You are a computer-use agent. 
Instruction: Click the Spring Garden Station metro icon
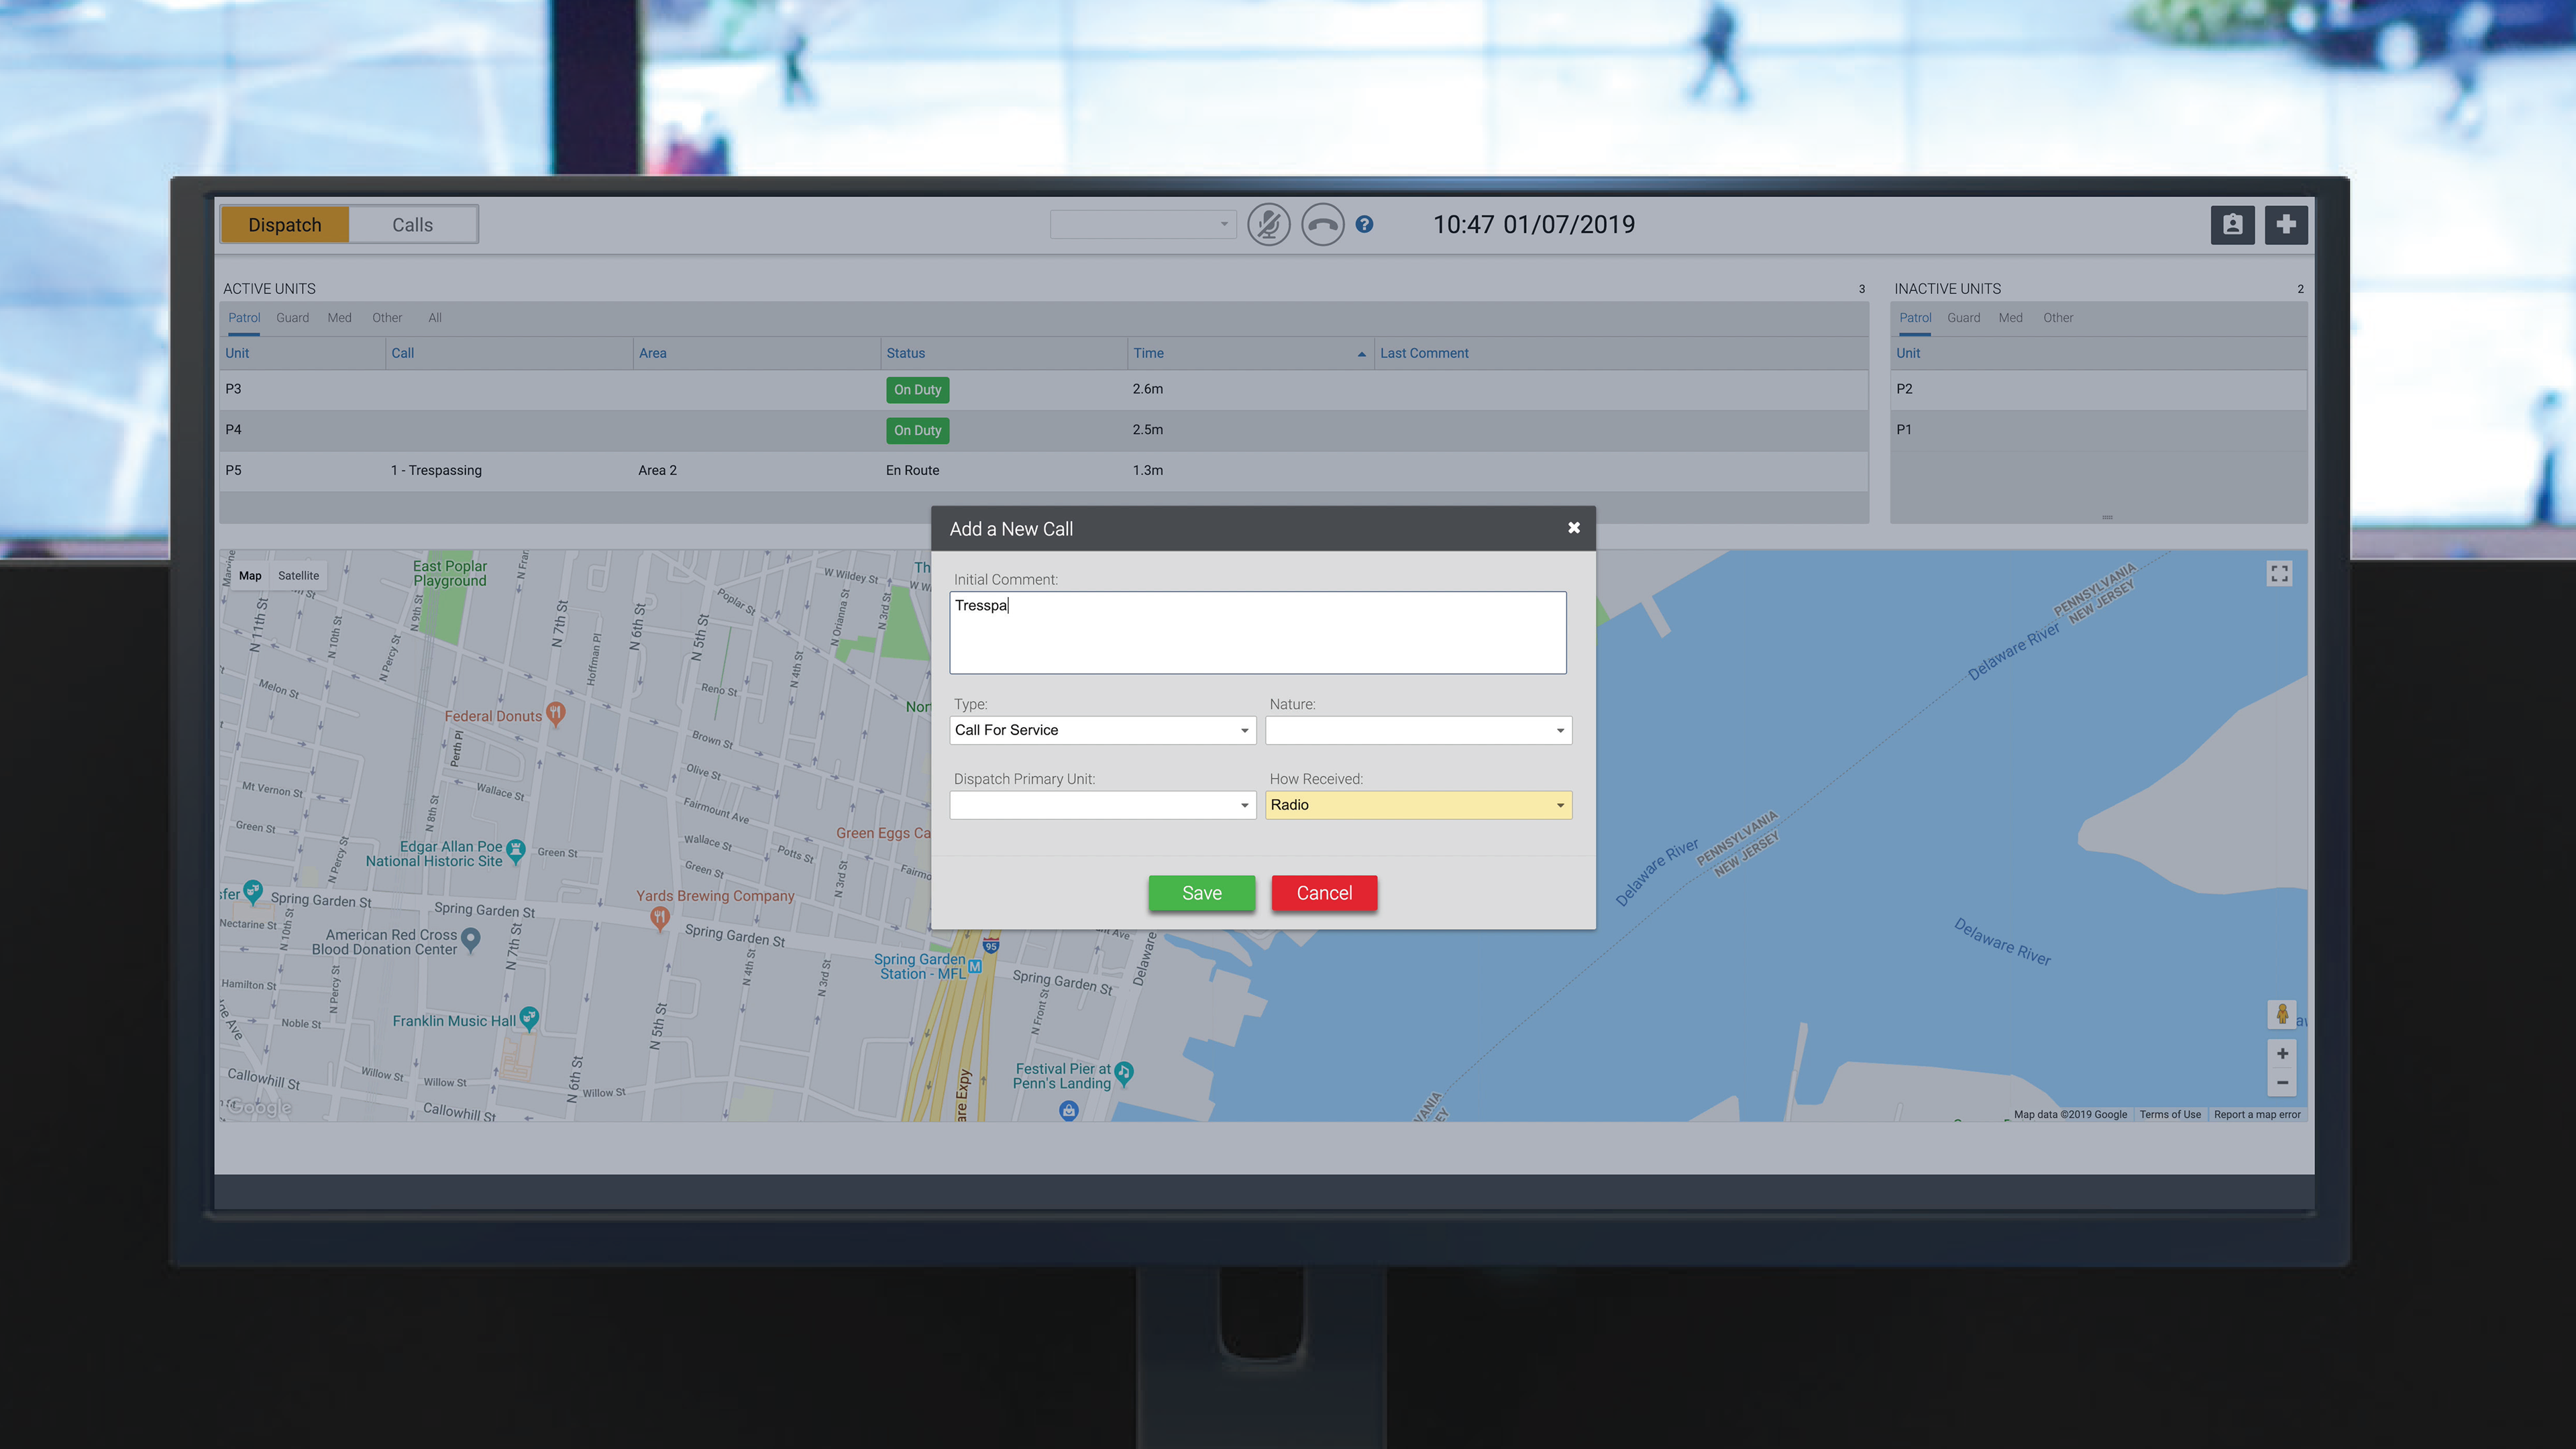[975, 967]
